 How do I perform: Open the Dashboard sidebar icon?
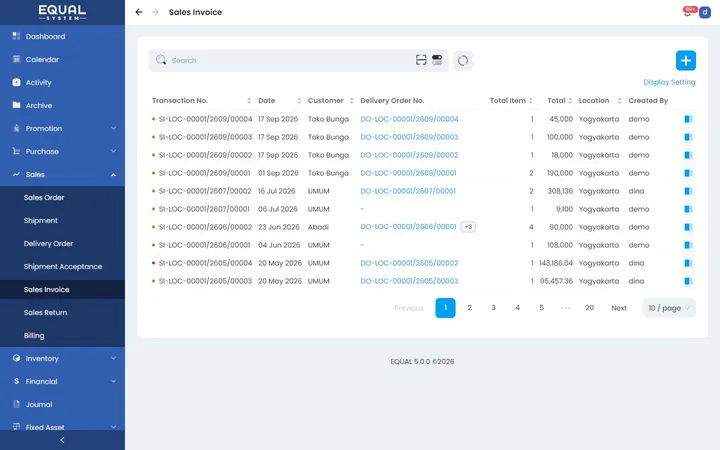click(17, 36)
